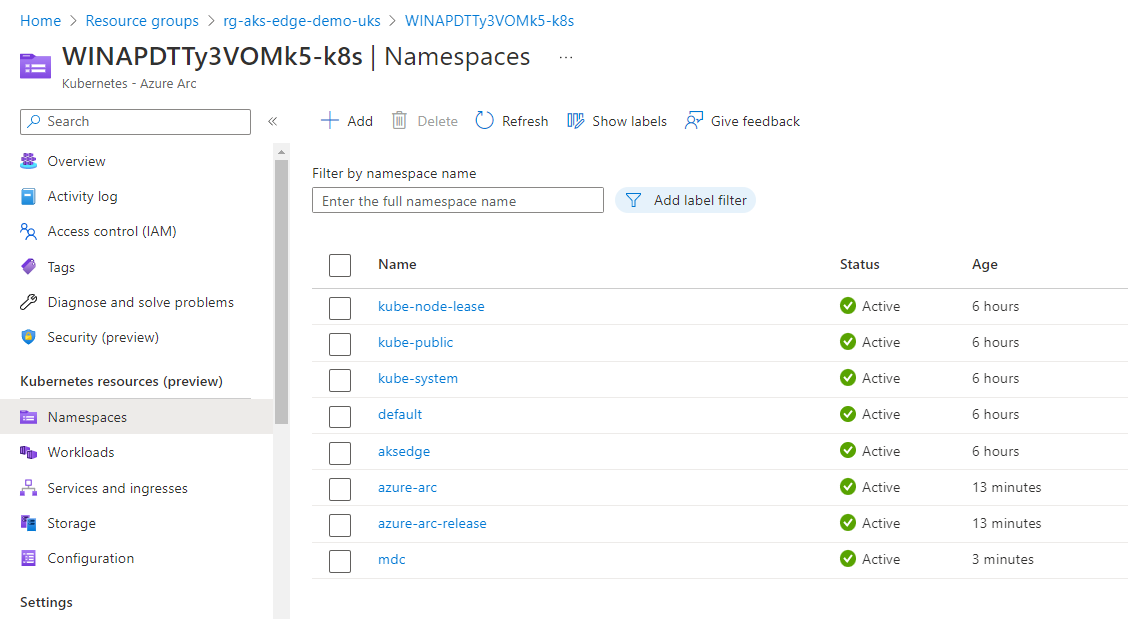Open the kube-node-lease namespace link

pyautogui.click(x=431, y=306)
